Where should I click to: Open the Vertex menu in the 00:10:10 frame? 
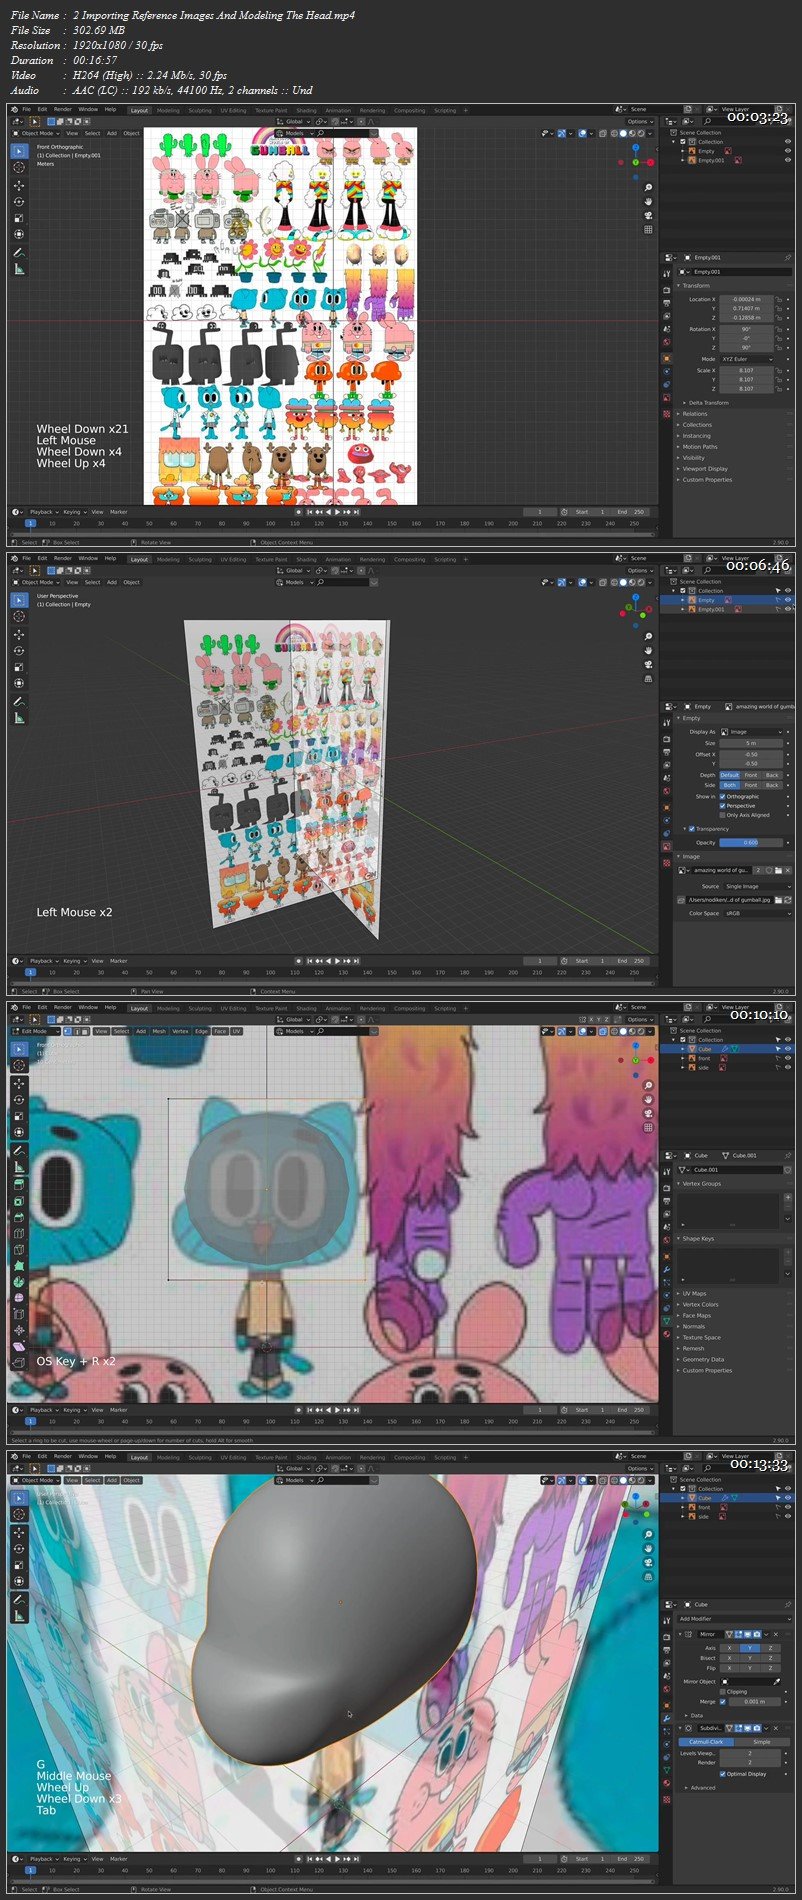point(180,1031)
